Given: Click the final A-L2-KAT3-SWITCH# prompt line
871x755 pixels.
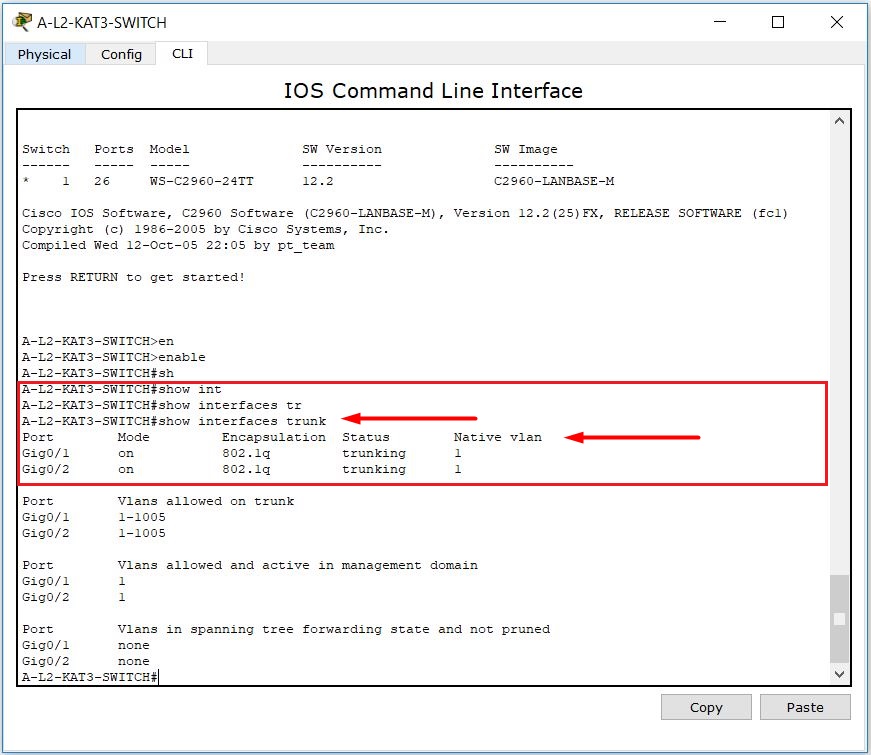Looking at the screenshot, I should 89,677.
